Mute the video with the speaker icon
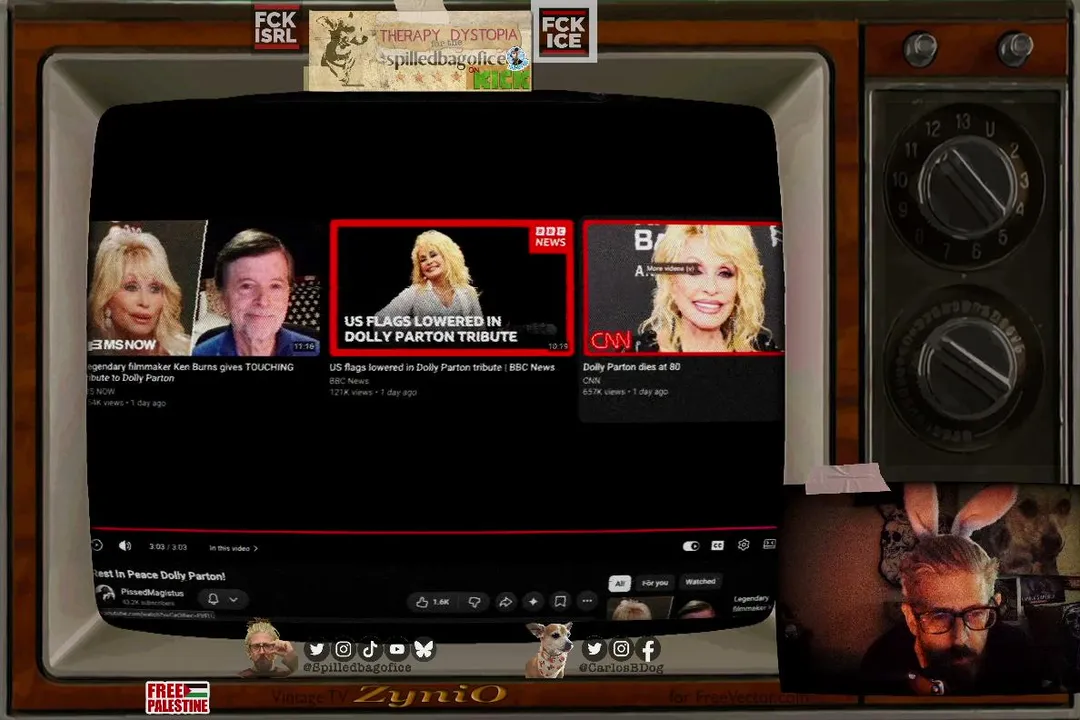The width and height of the screenshot is (1080, 720). click(125, 546)
